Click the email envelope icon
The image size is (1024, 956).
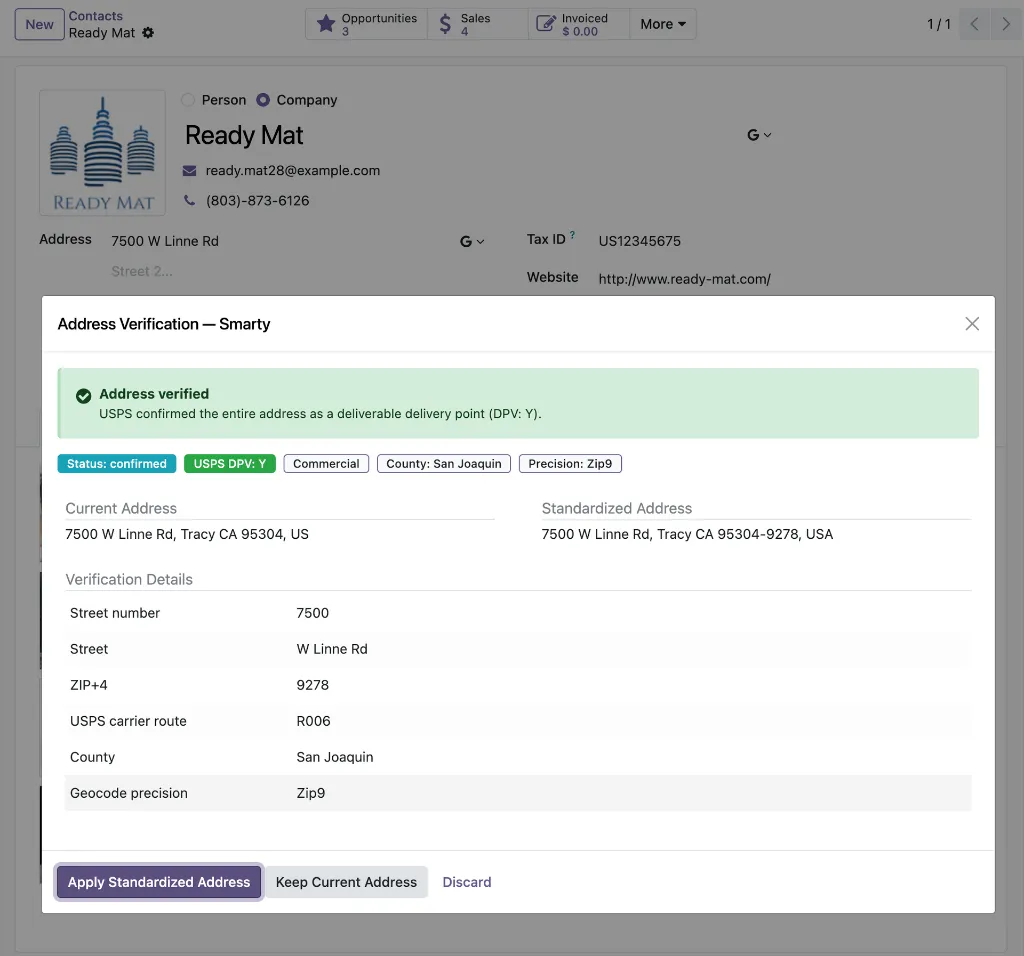189,171
